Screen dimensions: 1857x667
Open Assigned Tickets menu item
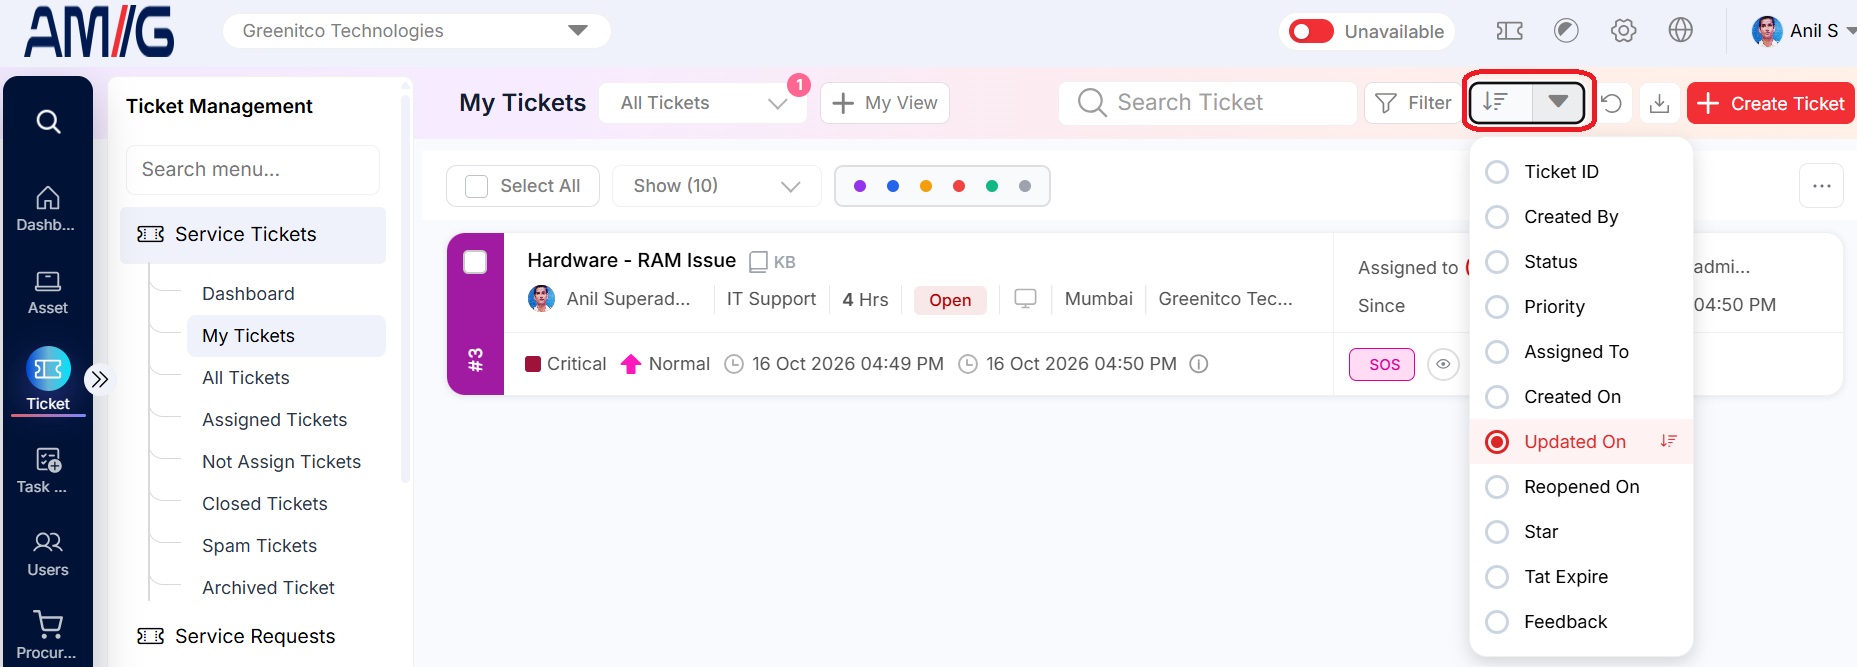[274, 420]
